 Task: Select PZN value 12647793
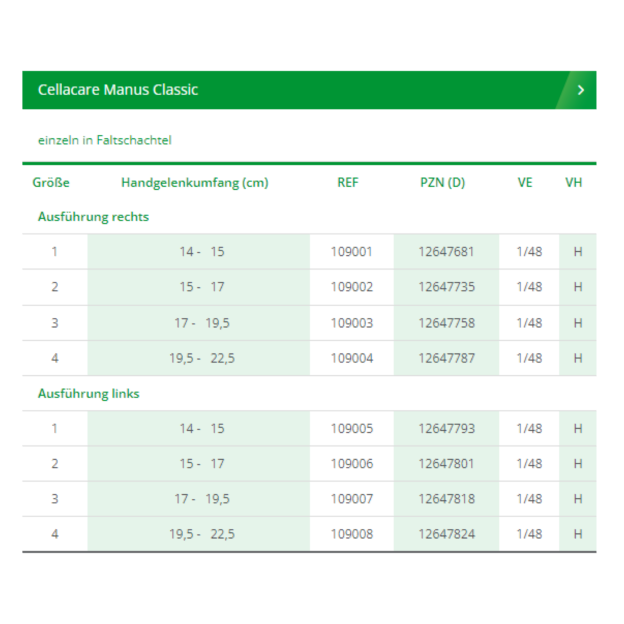[x=447, y=429]
